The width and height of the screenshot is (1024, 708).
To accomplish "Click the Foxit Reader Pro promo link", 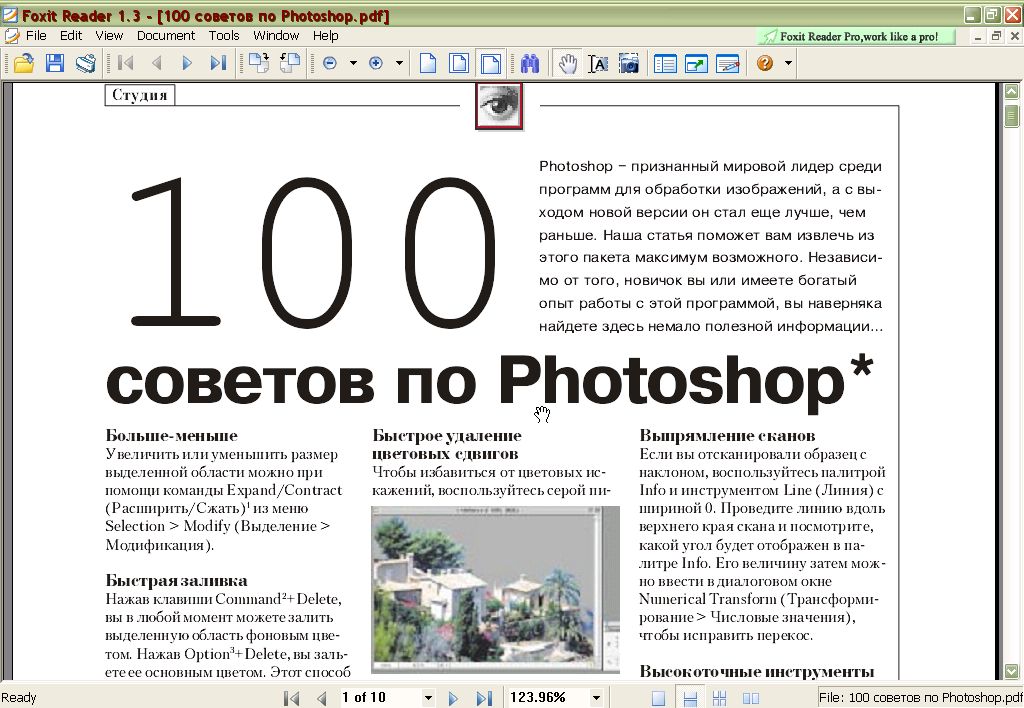I will coord(856,37).
